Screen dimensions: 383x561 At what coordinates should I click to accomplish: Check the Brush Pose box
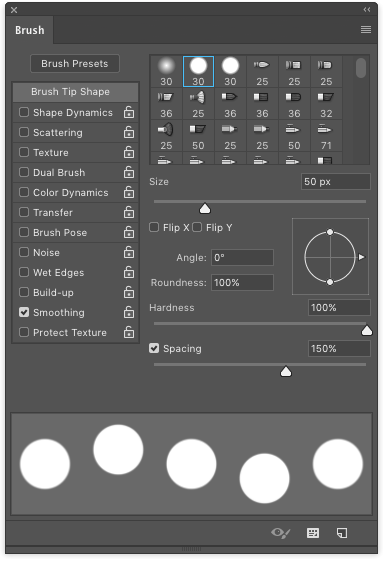pyautogui.click(x=24, y=232)
